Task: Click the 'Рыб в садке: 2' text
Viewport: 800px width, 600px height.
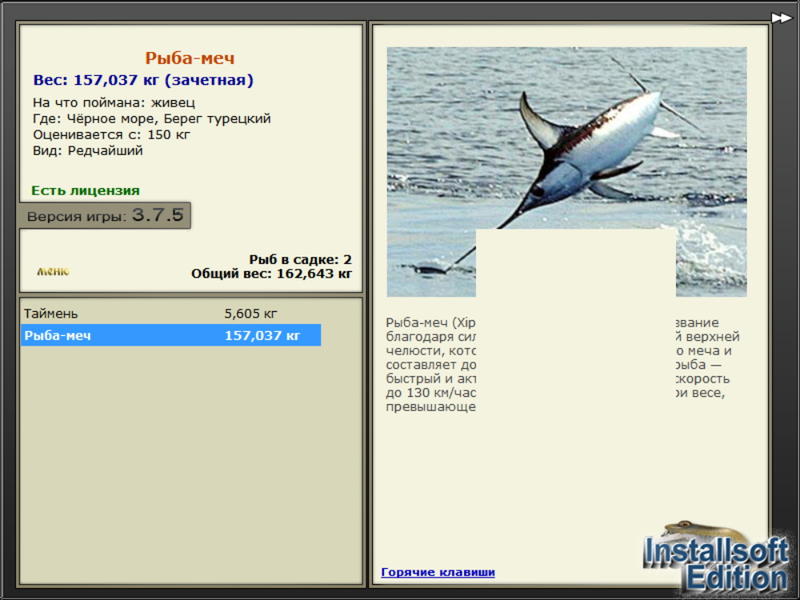Action: point(300,259)
